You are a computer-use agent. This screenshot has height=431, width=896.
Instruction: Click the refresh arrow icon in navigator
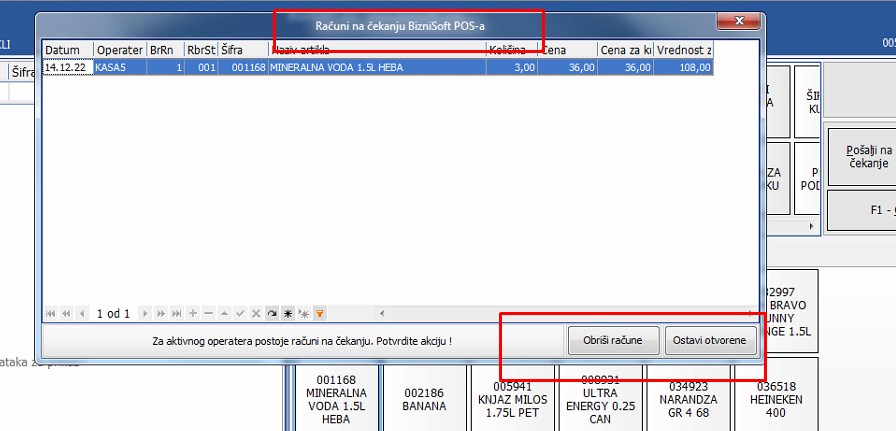[272, 313]
